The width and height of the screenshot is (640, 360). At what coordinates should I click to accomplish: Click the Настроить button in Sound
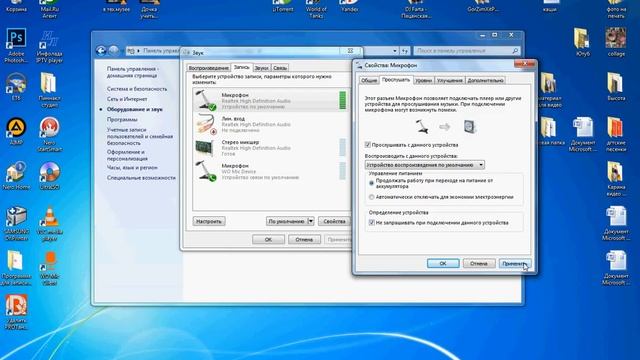point(209,221)
